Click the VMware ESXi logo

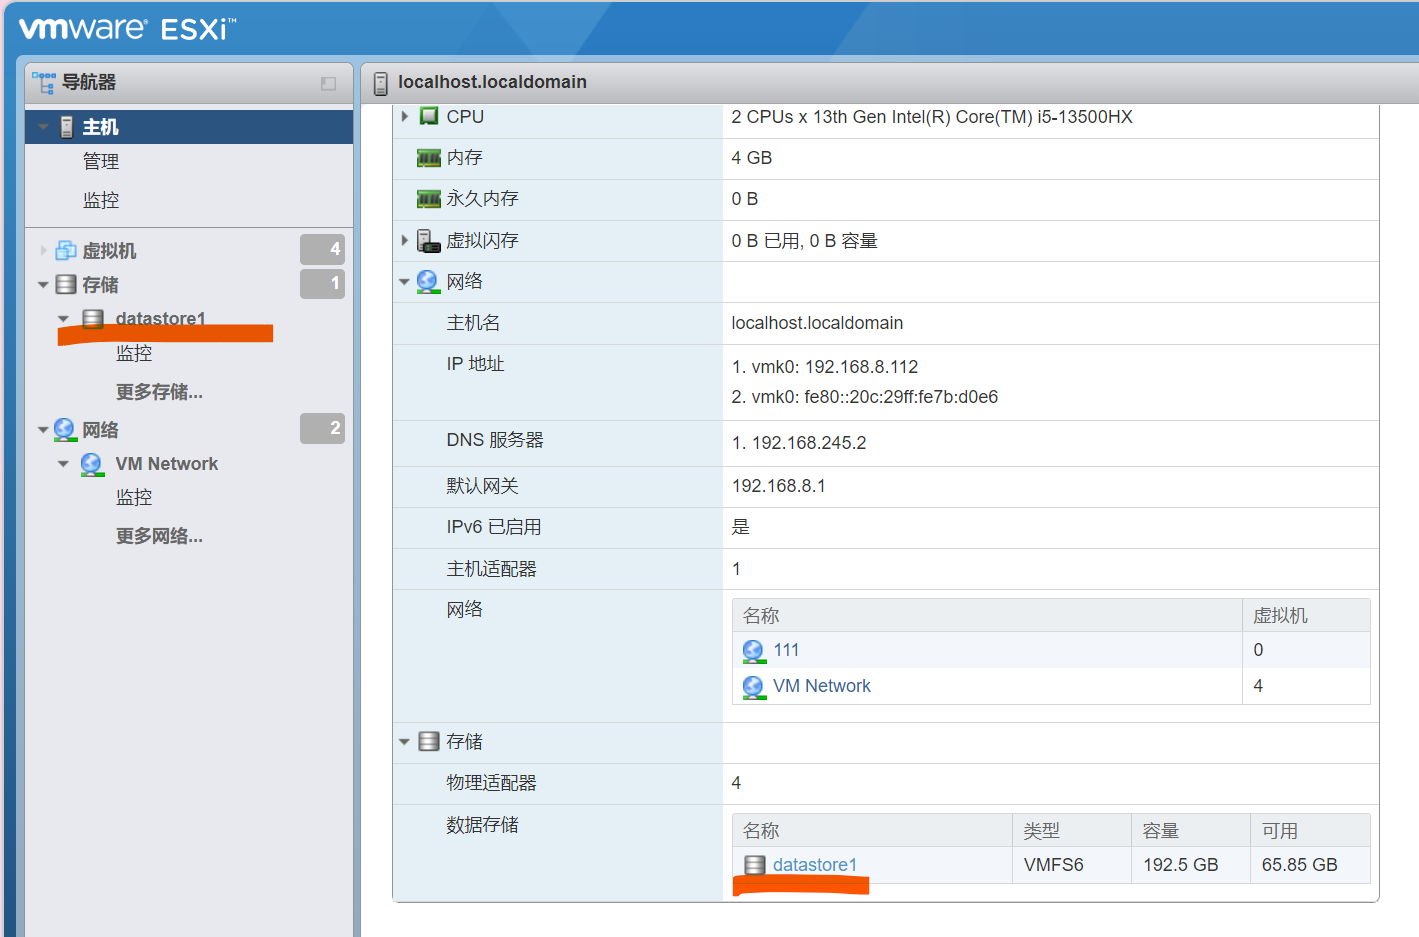[x=127, y=28]
